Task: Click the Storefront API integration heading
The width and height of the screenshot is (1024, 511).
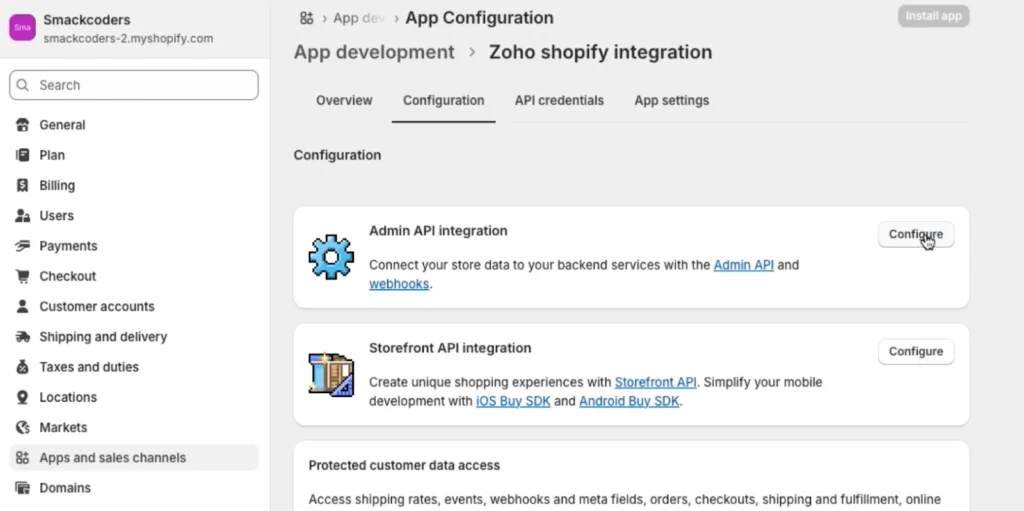Action: click(x=450, y=348)
